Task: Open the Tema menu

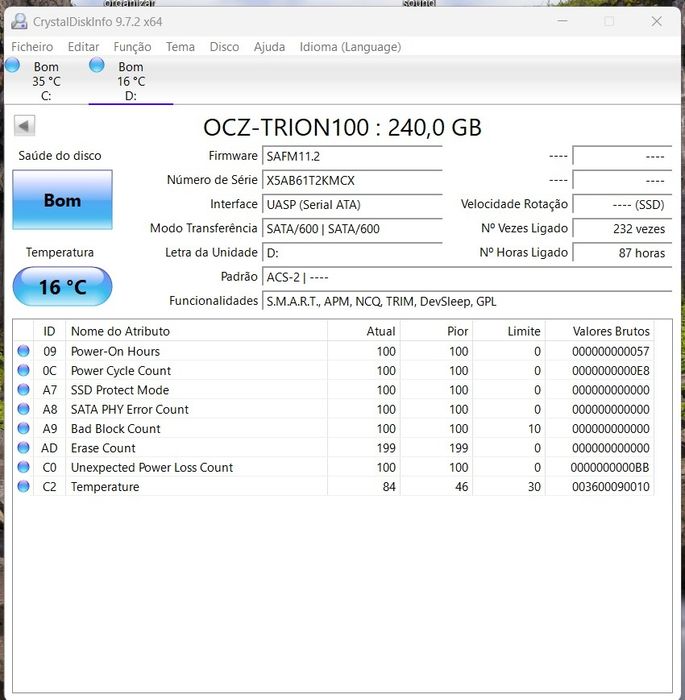Action: pos(180,47)
